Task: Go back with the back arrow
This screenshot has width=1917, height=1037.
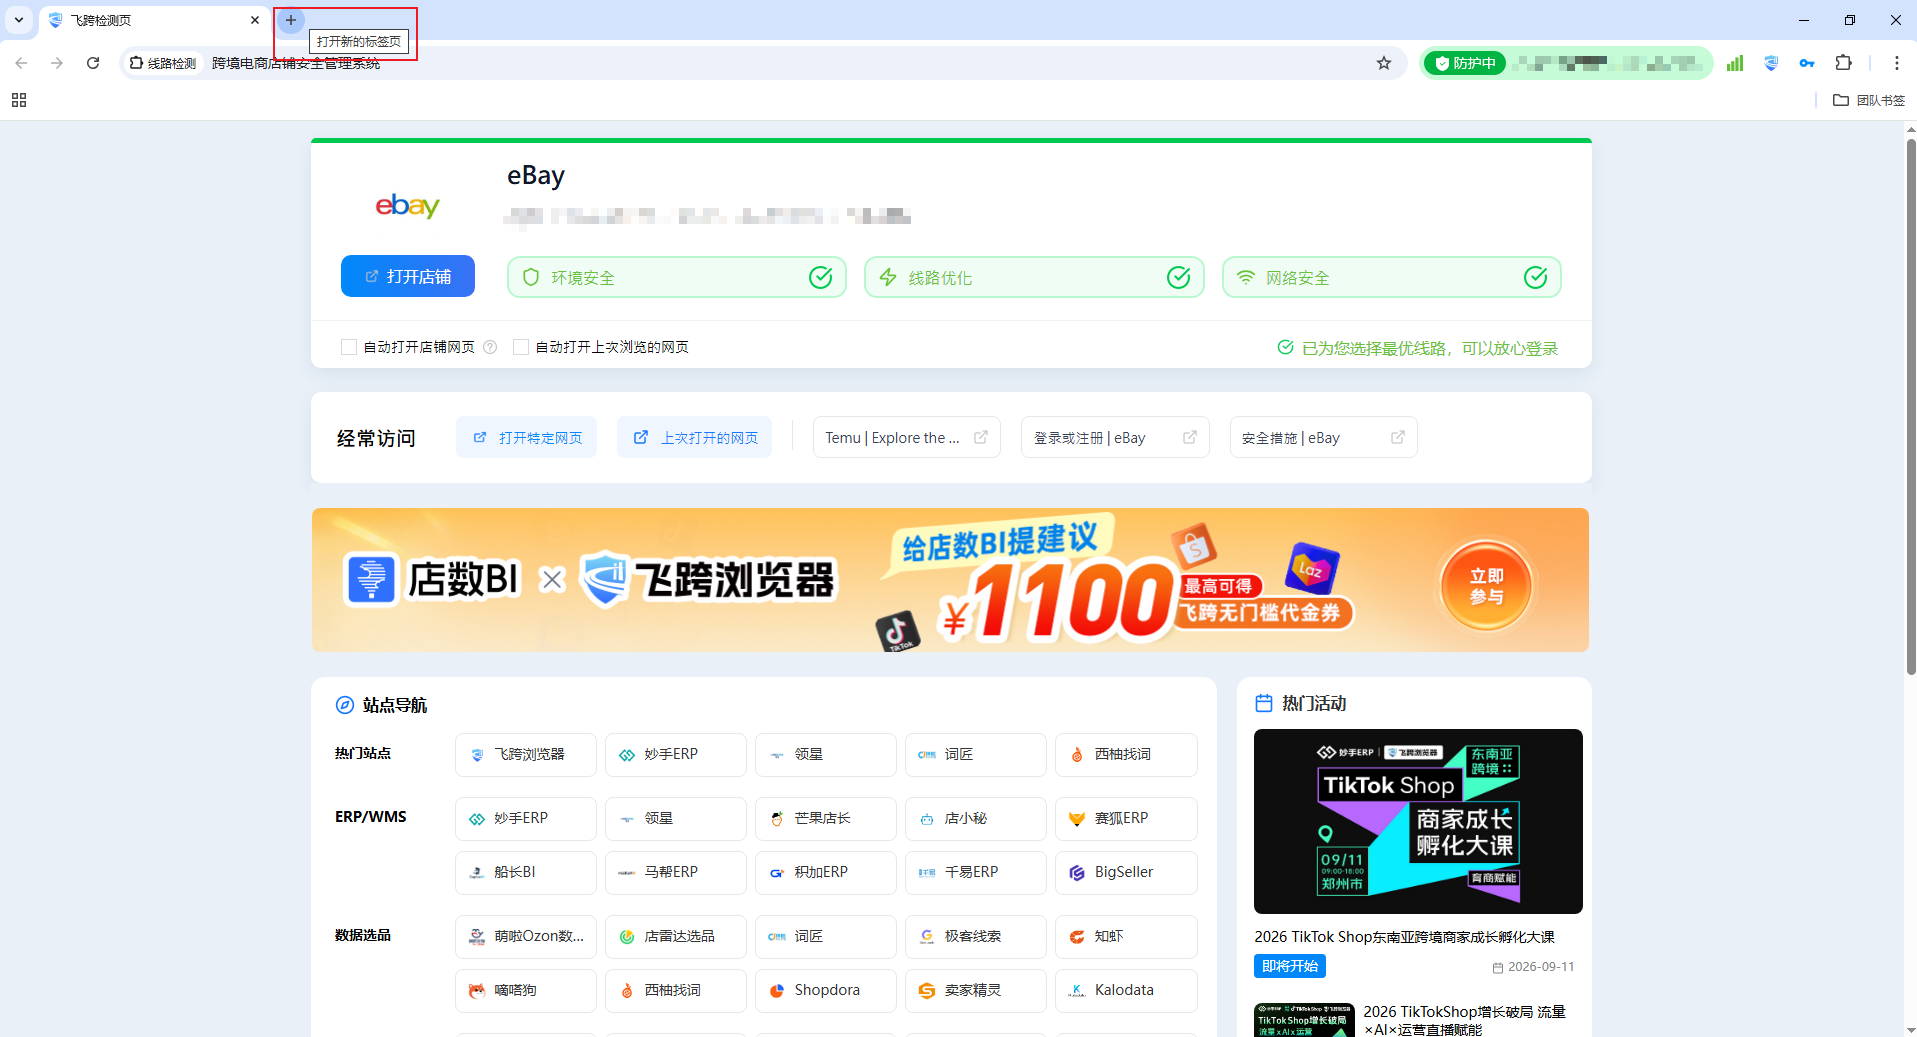Action: 21,63
